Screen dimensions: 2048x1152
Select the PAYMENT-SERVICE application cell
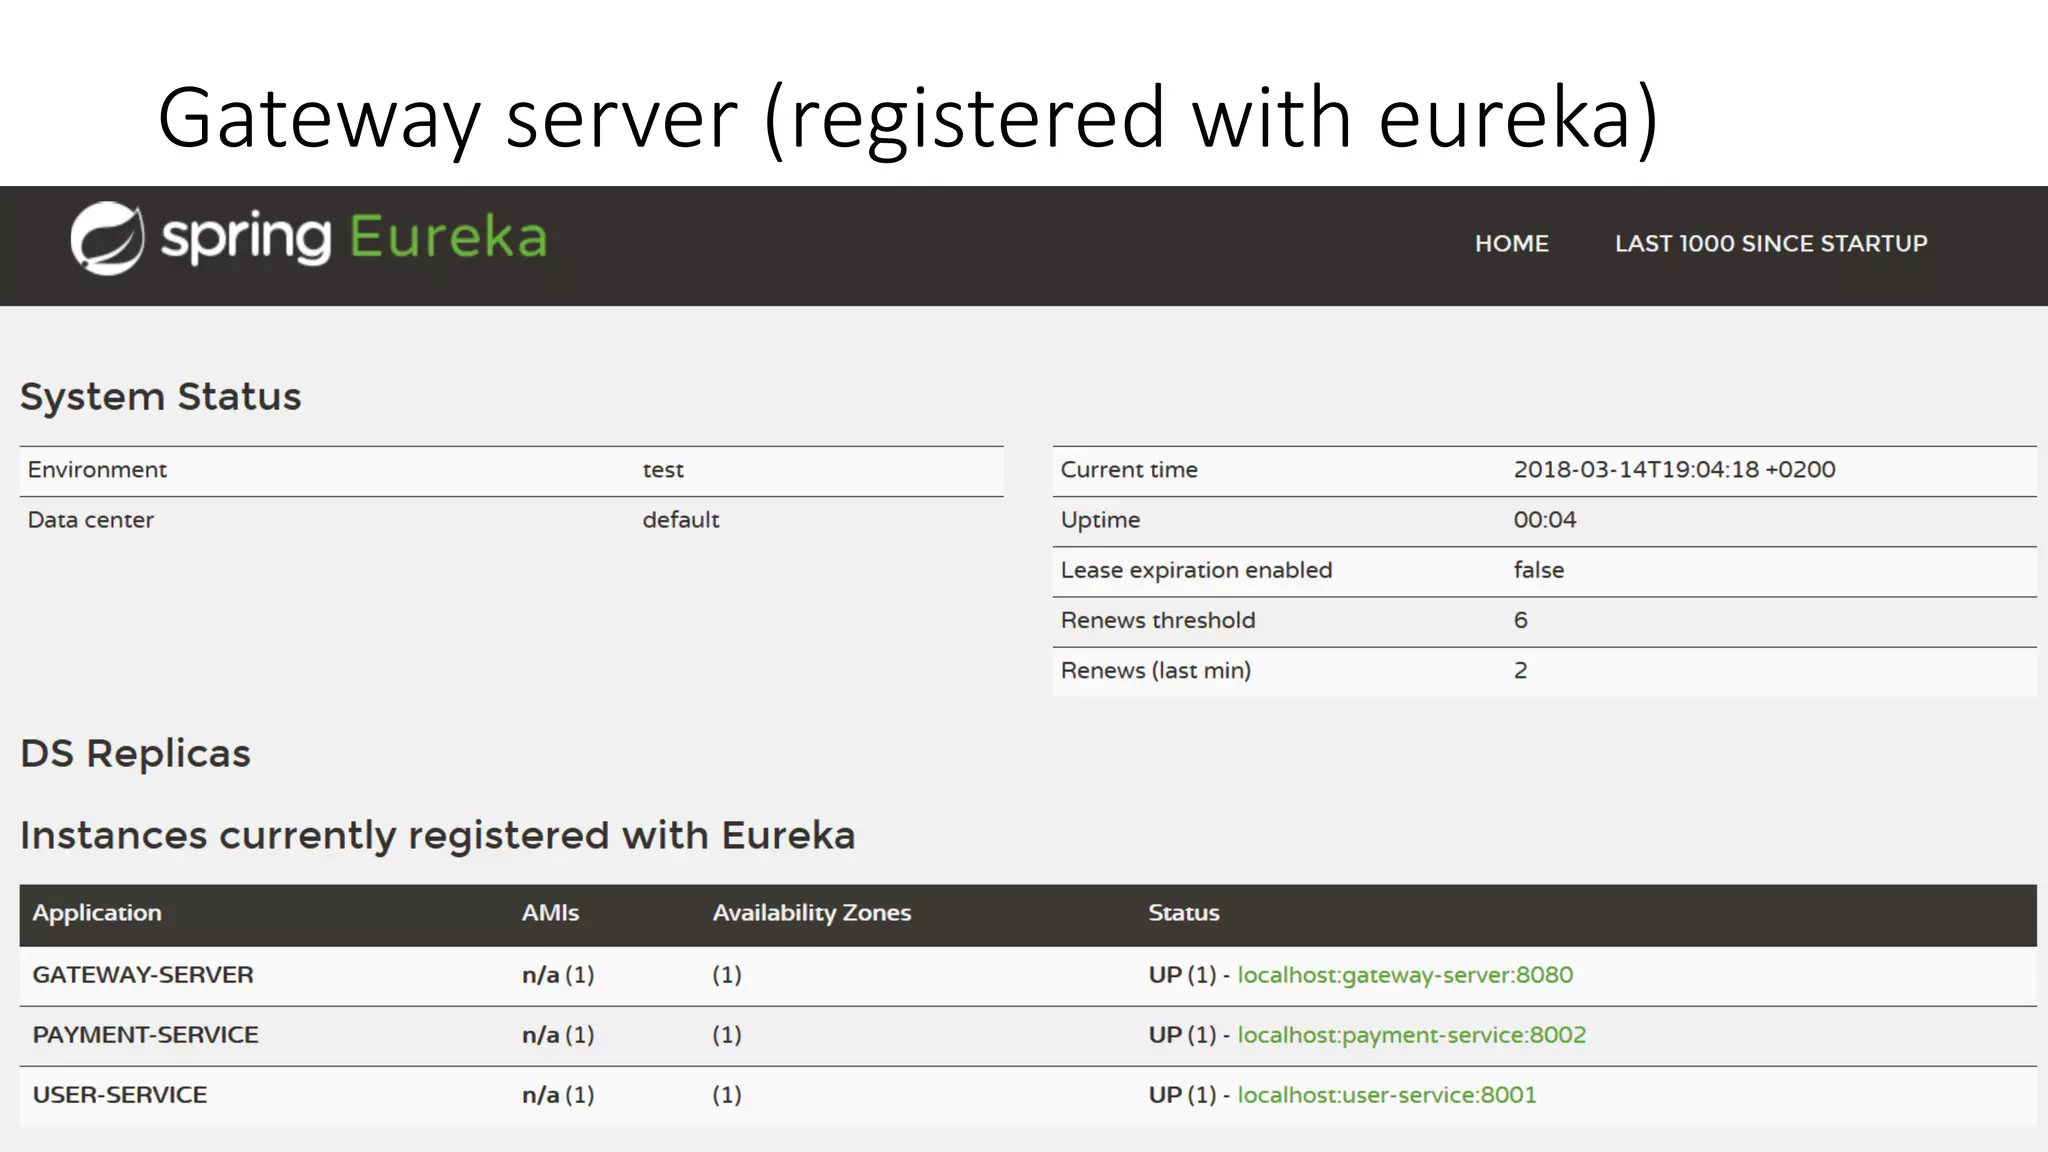pos(145,1035)
